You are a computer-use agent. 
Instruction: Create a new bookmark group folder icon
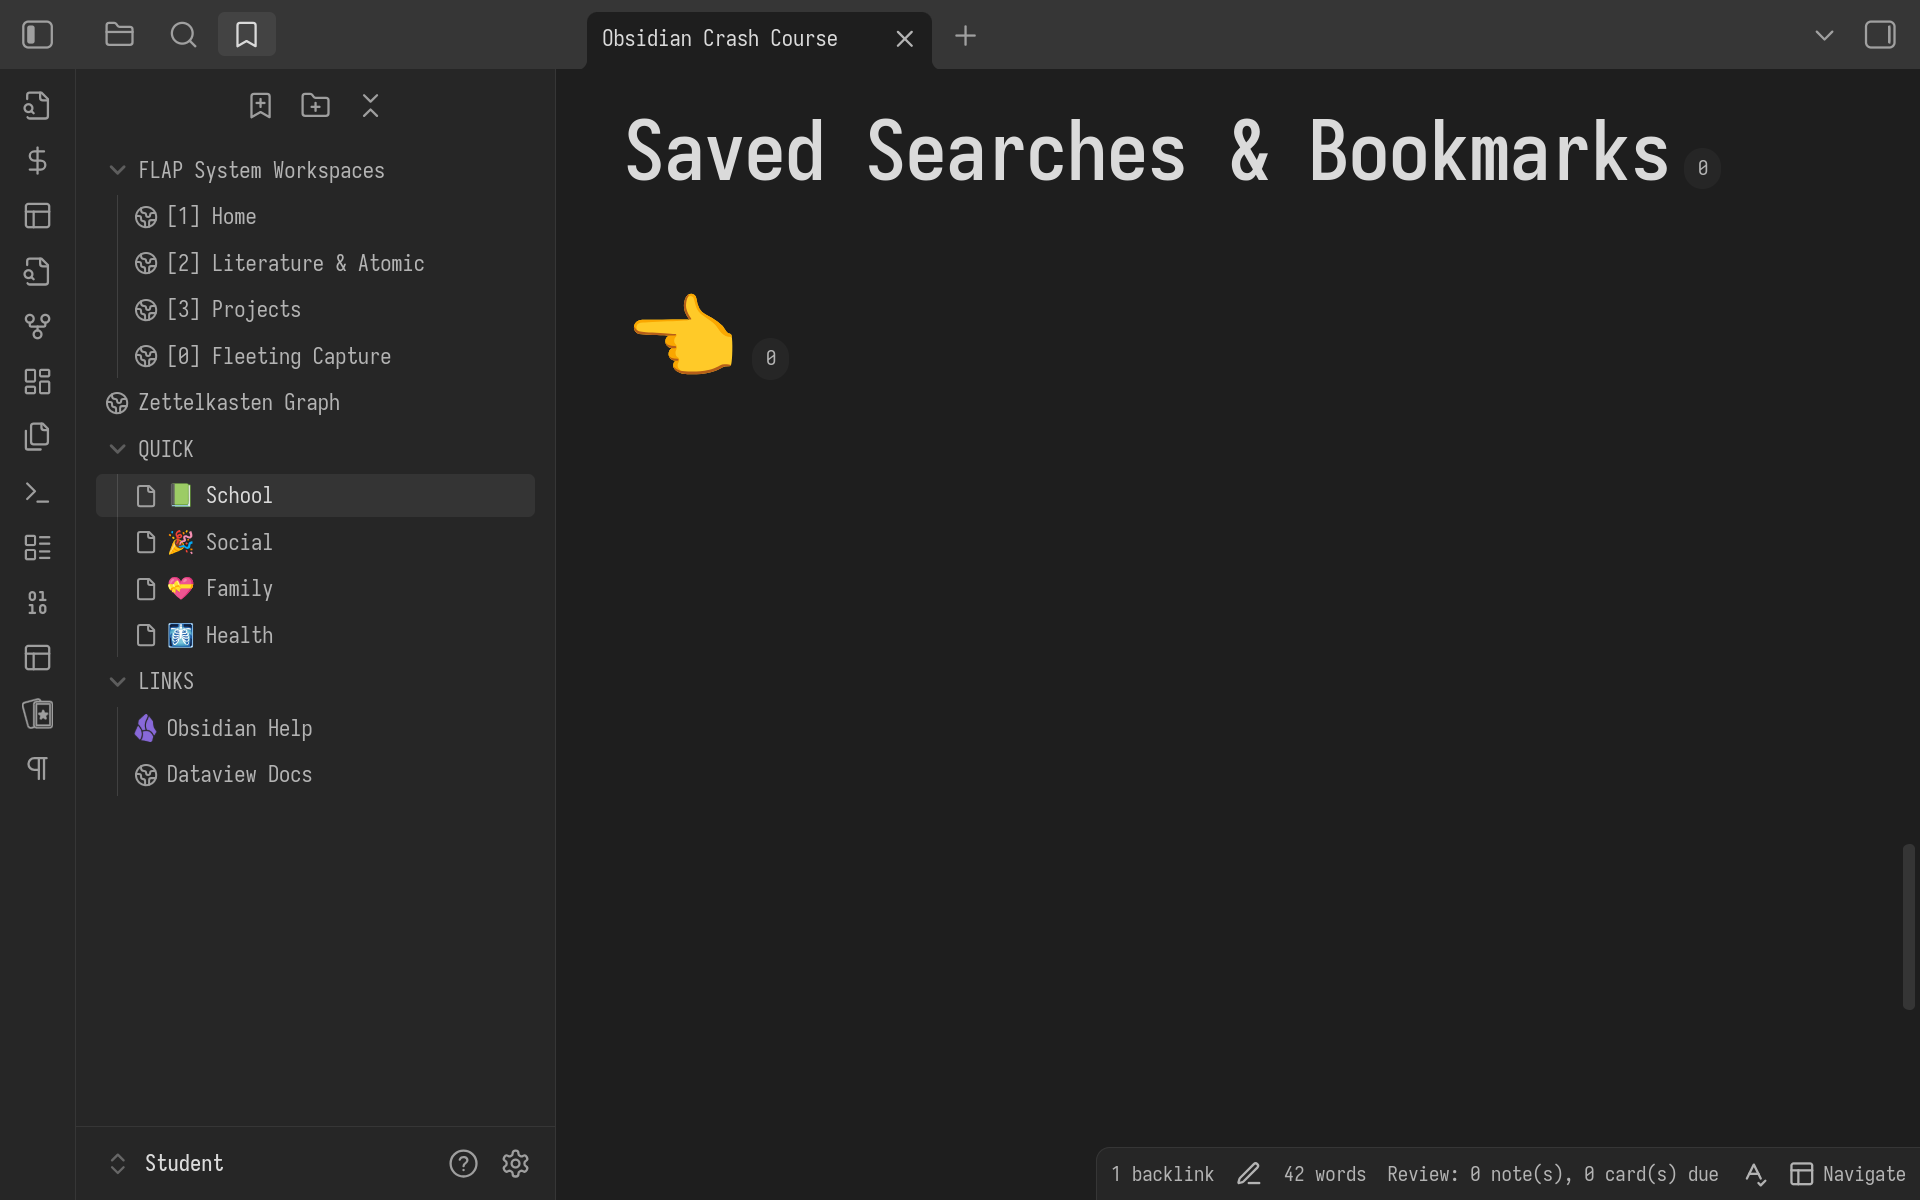pyautogui.click(x=316, y=105)
